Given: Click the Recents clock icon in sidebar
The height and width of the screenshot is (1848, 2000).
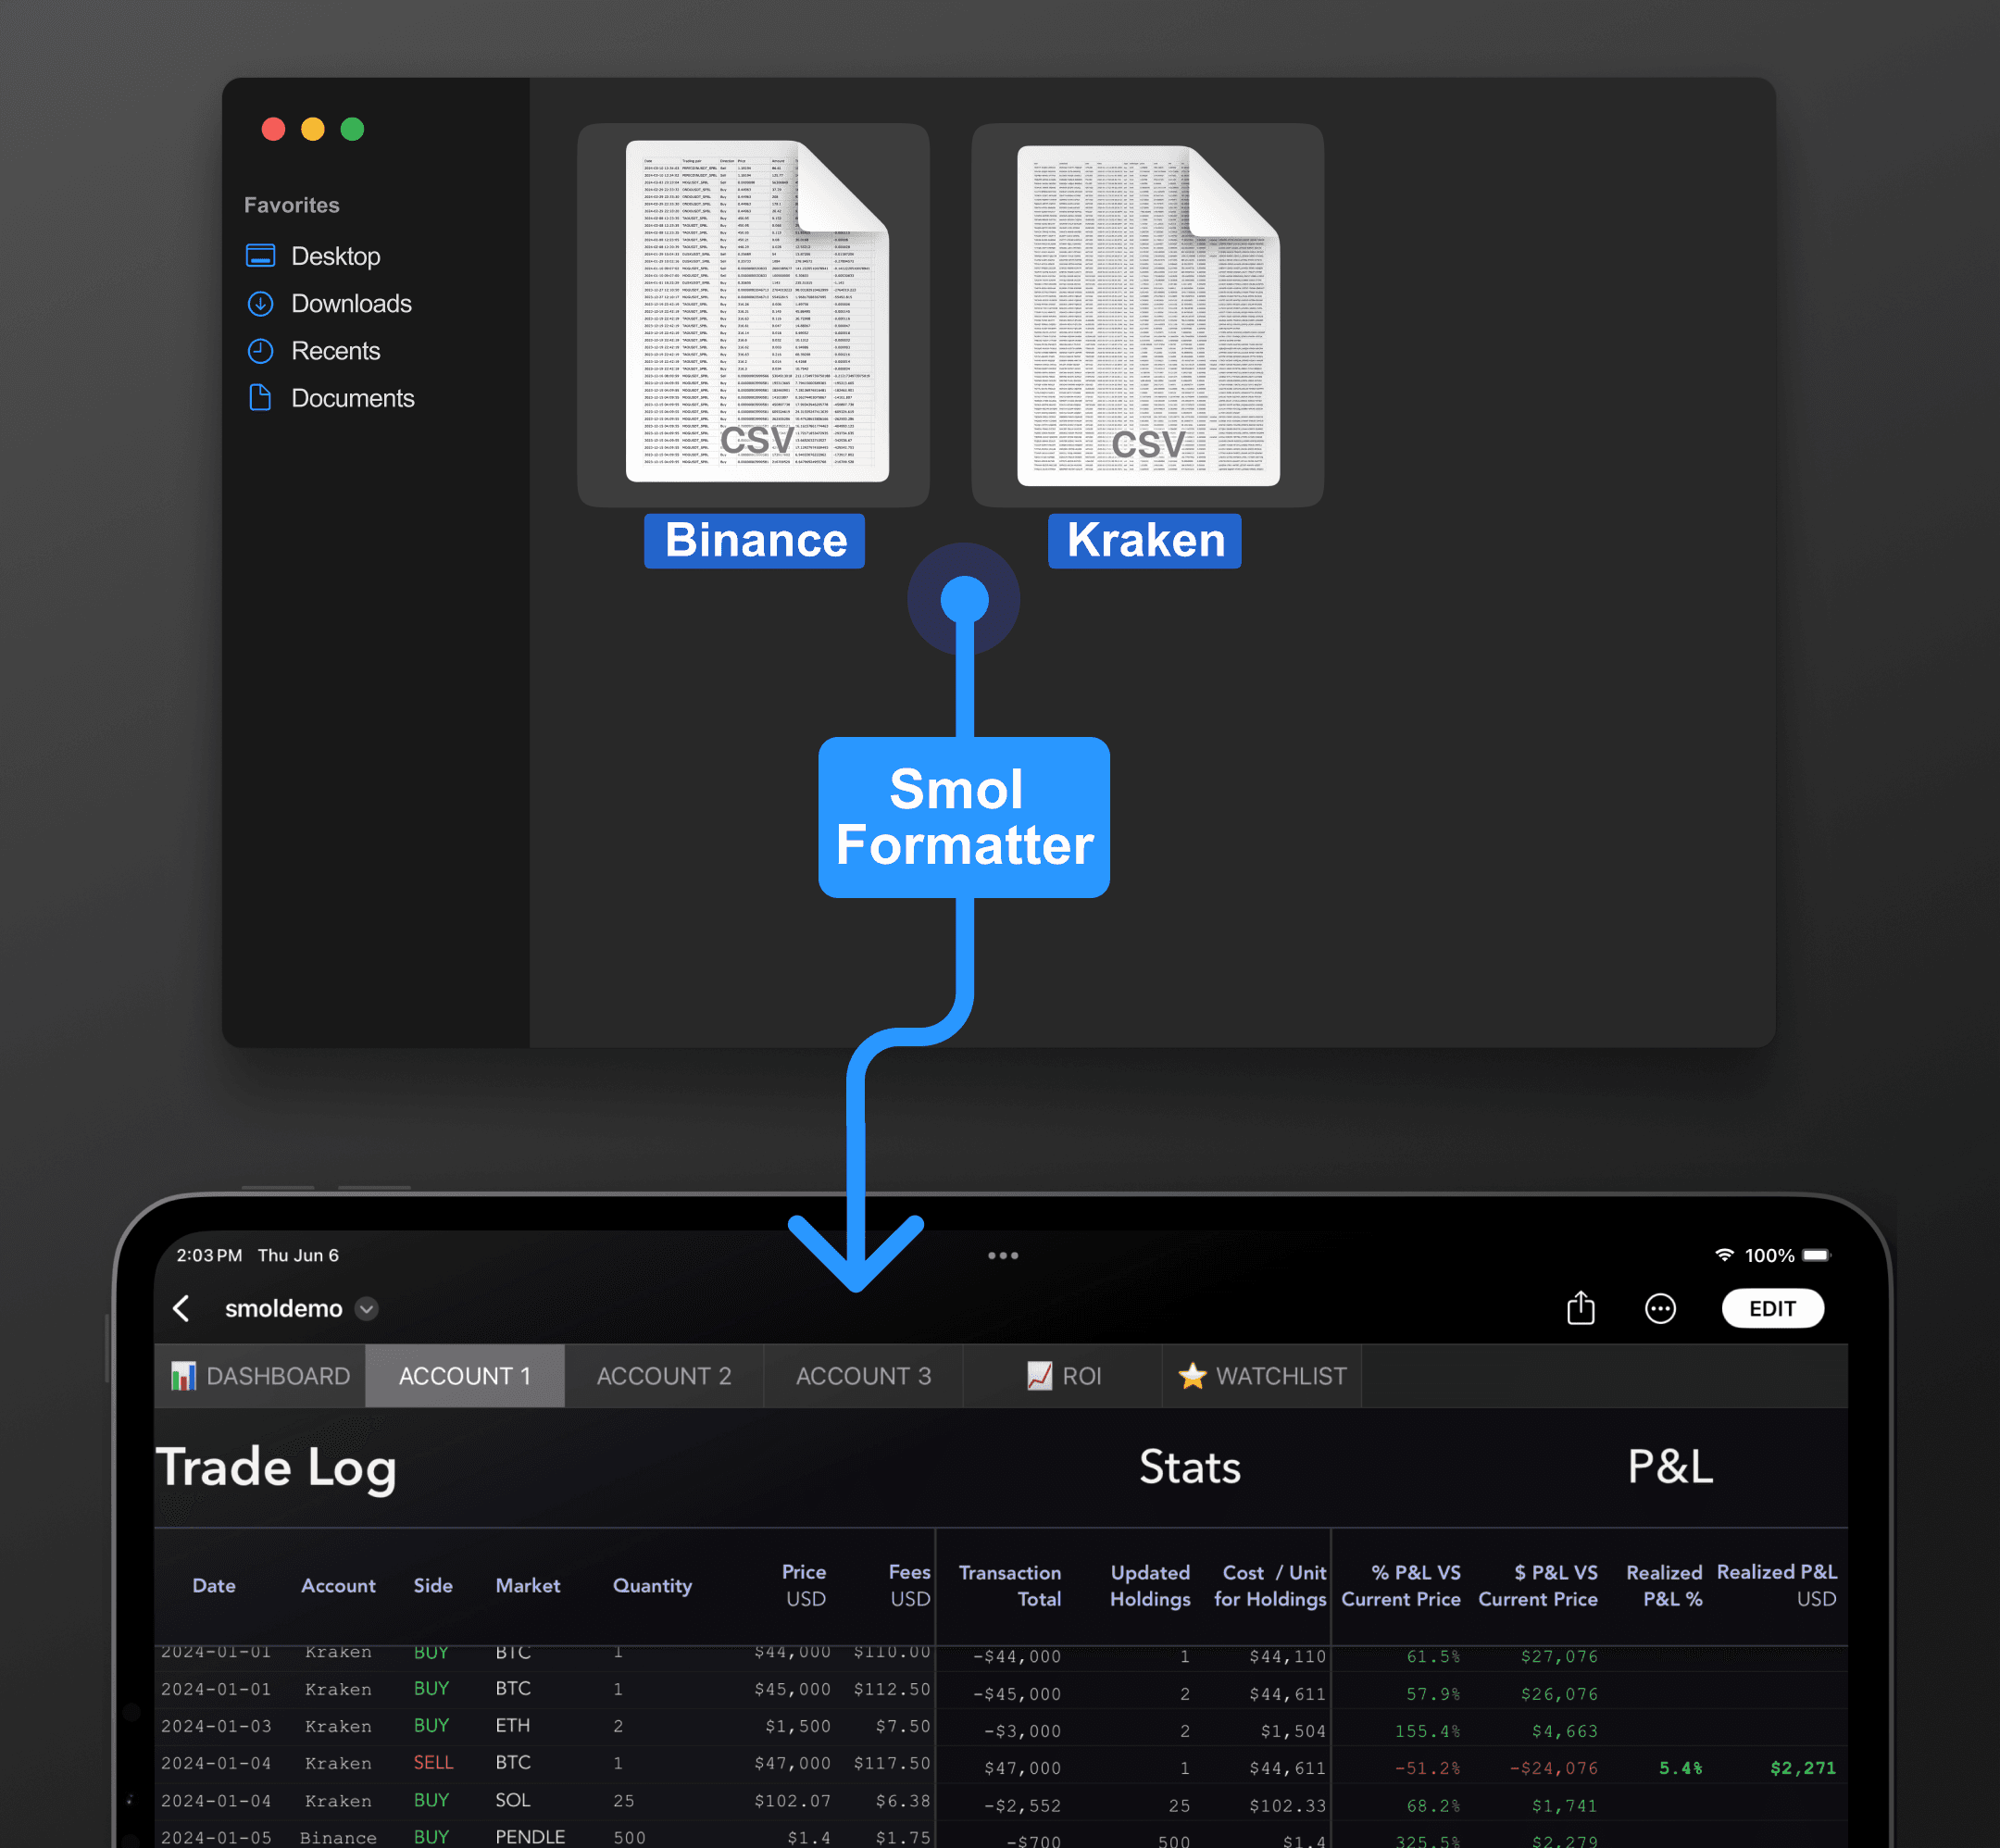Looking at the screenshot, I should (x=260, y=351).
